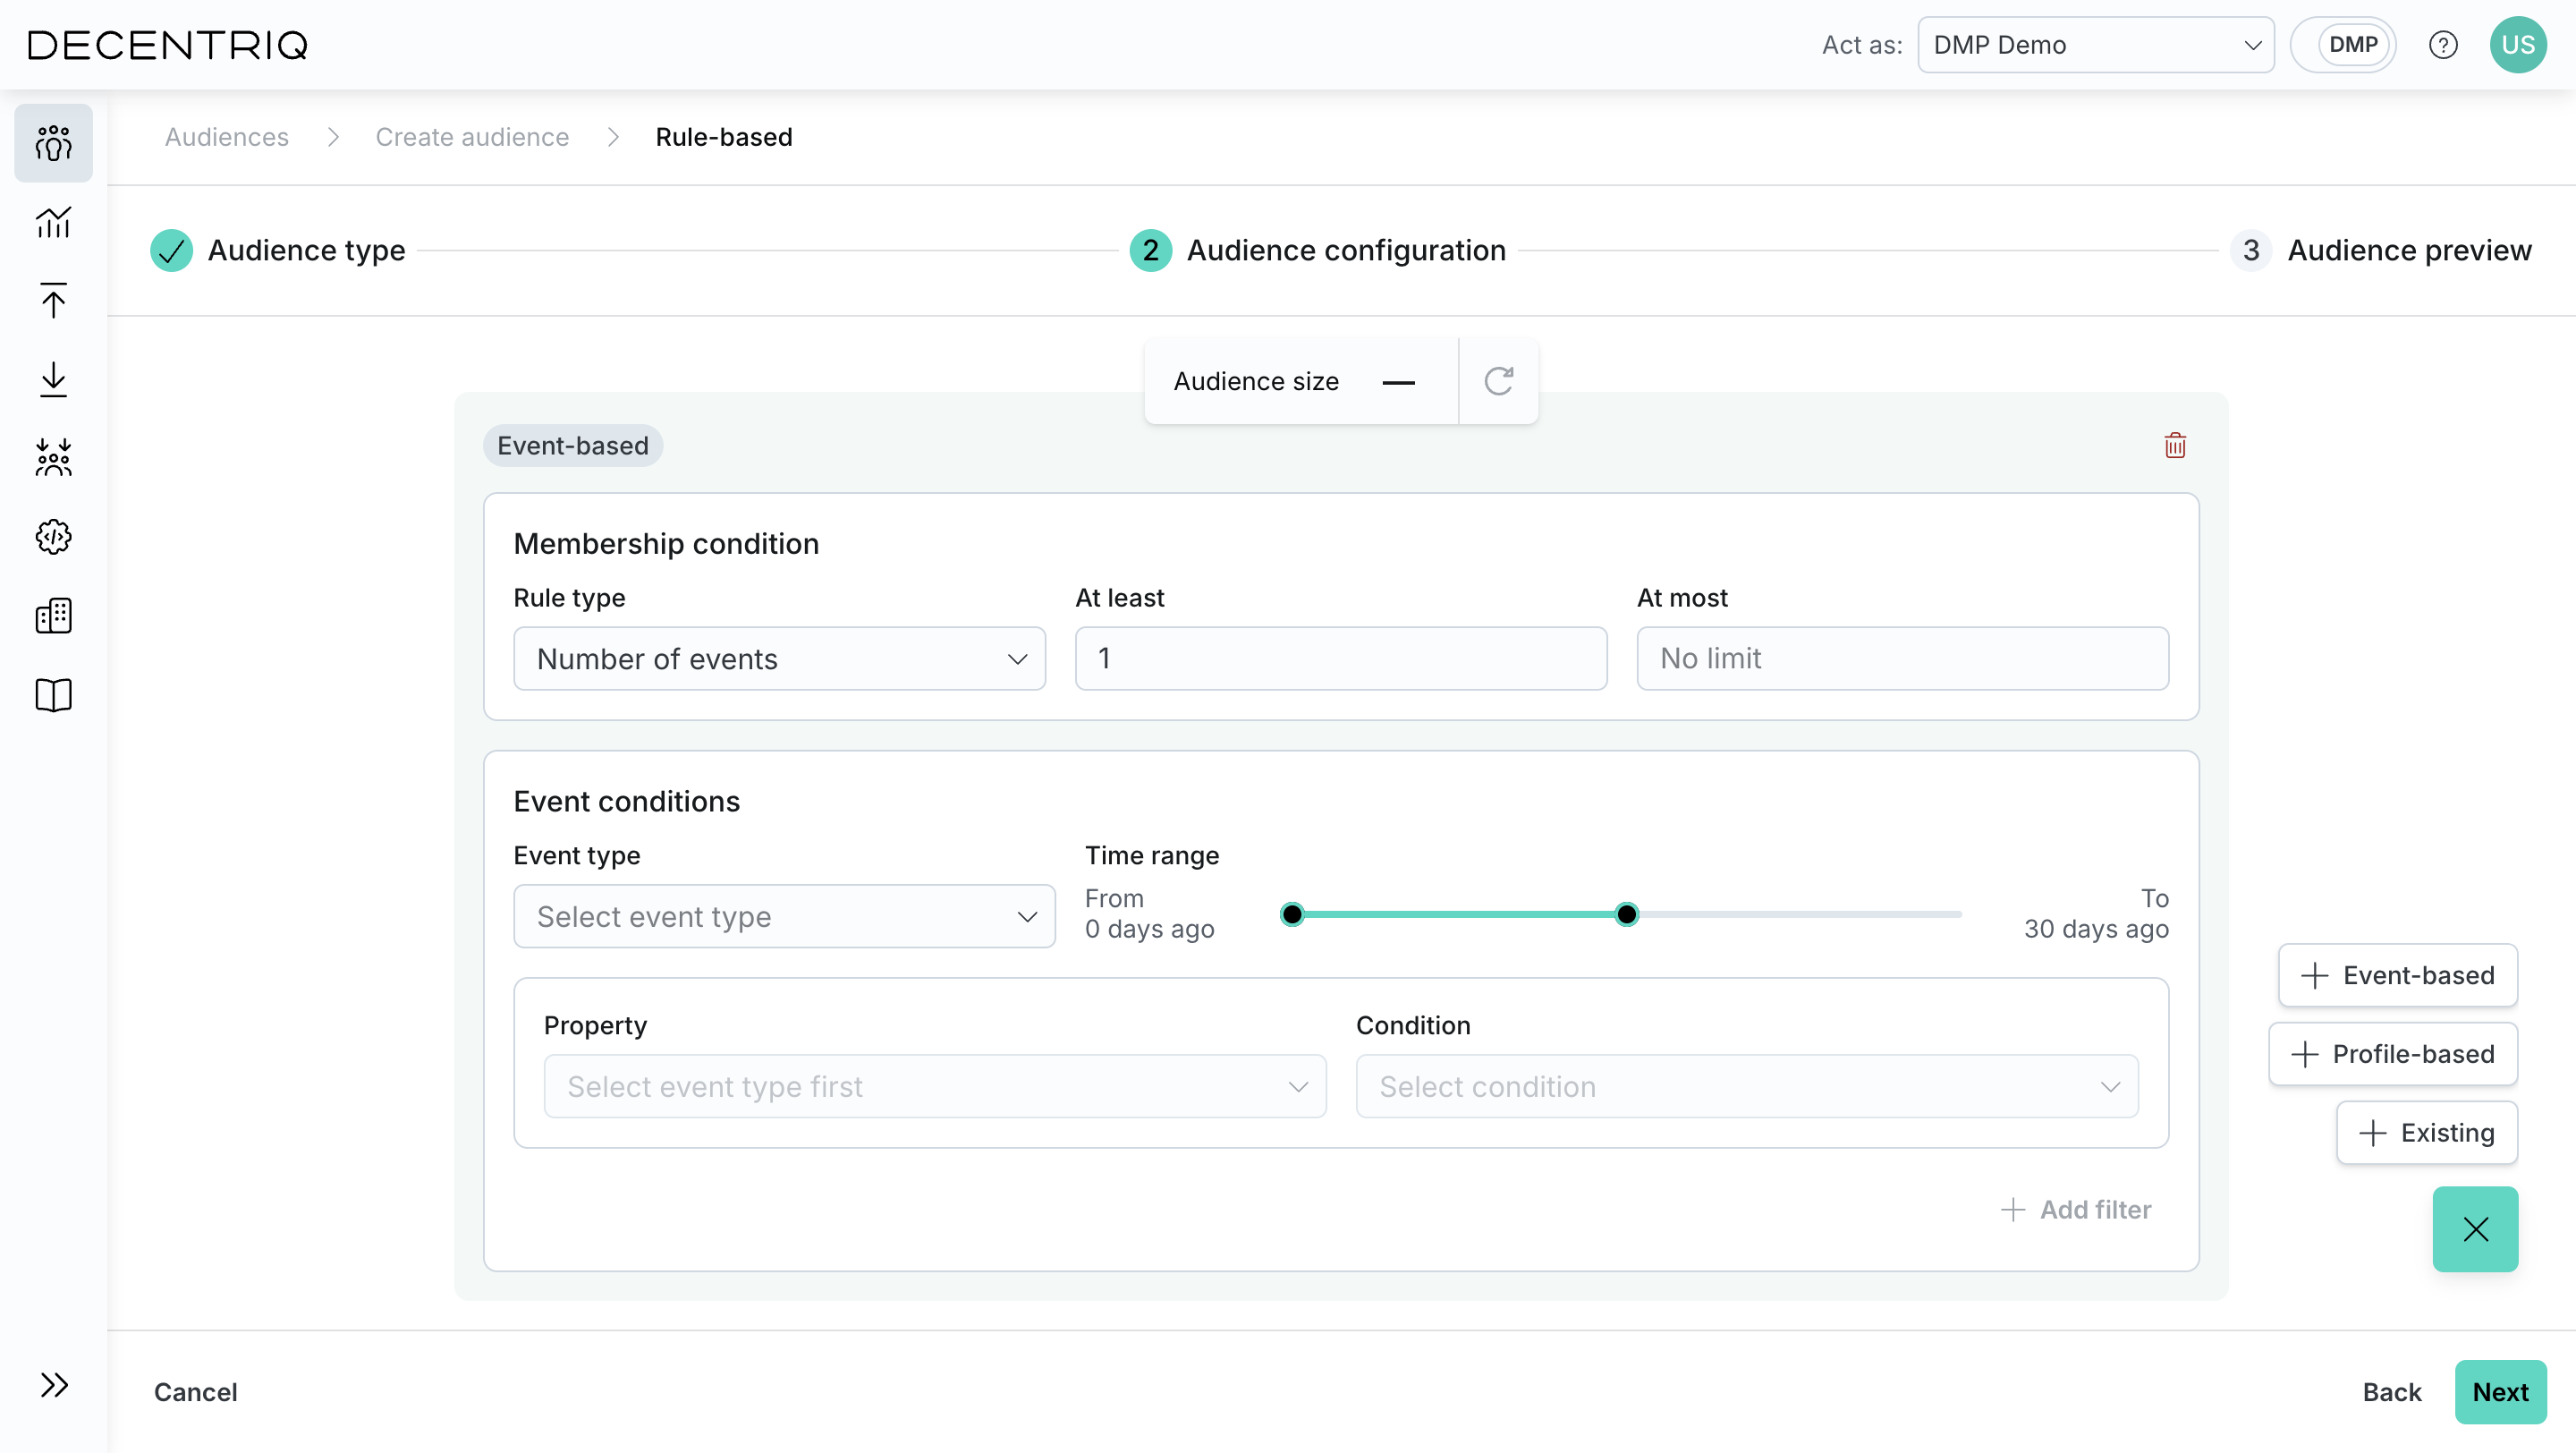
Task: Click the left time range slider handle
Action: pos(1292,914)
